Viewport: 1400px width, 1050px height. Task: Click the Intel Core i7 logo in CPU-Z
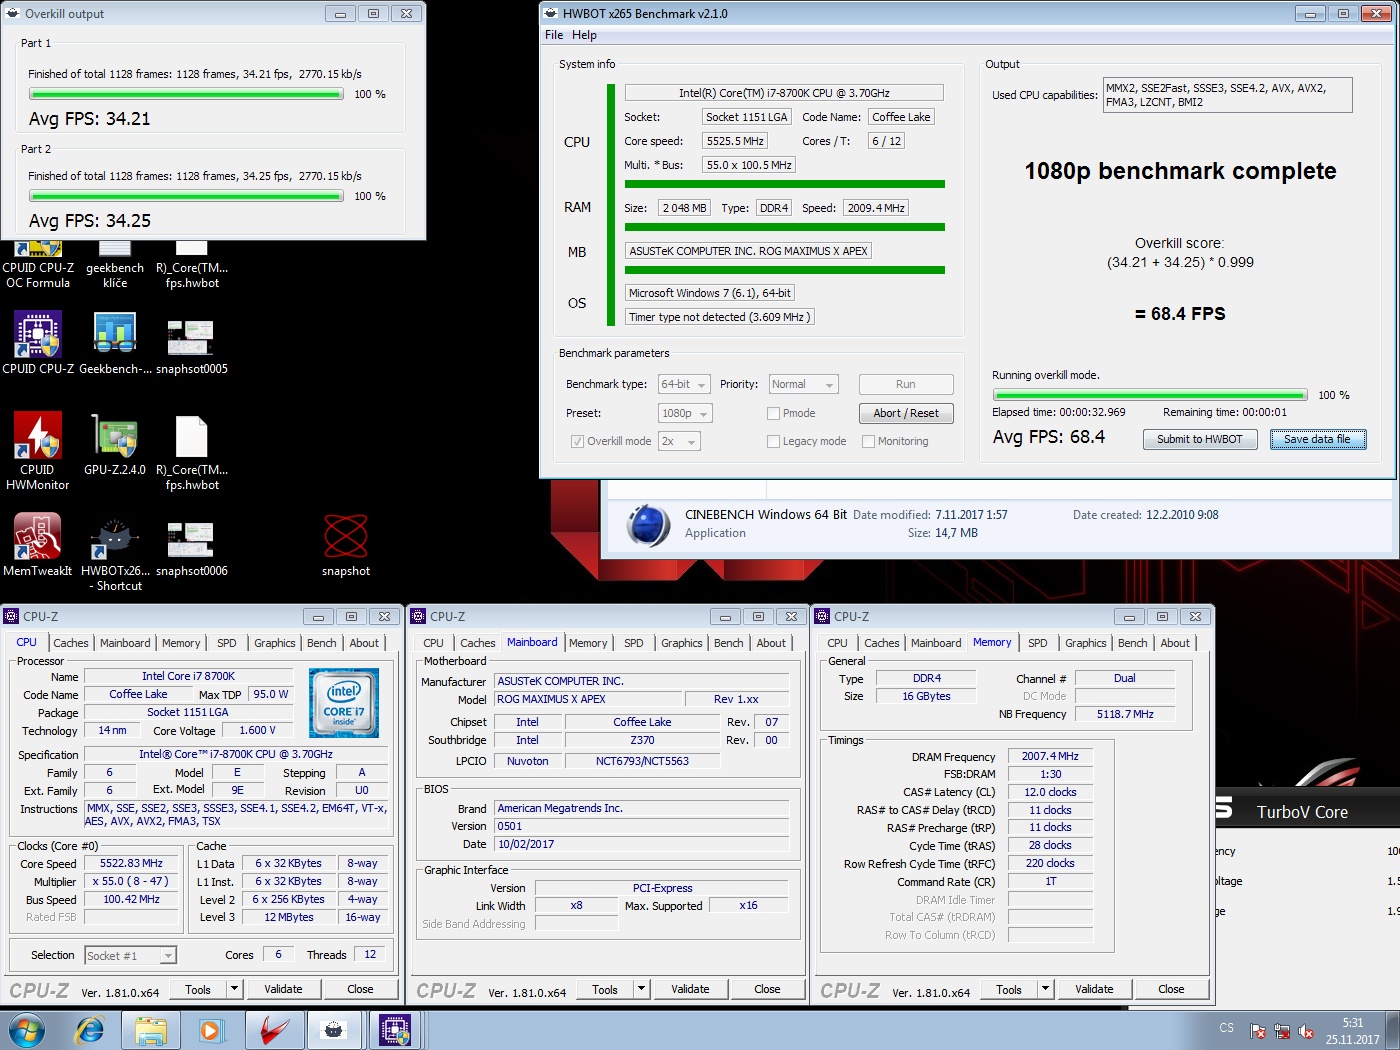(x=344, y=703)
